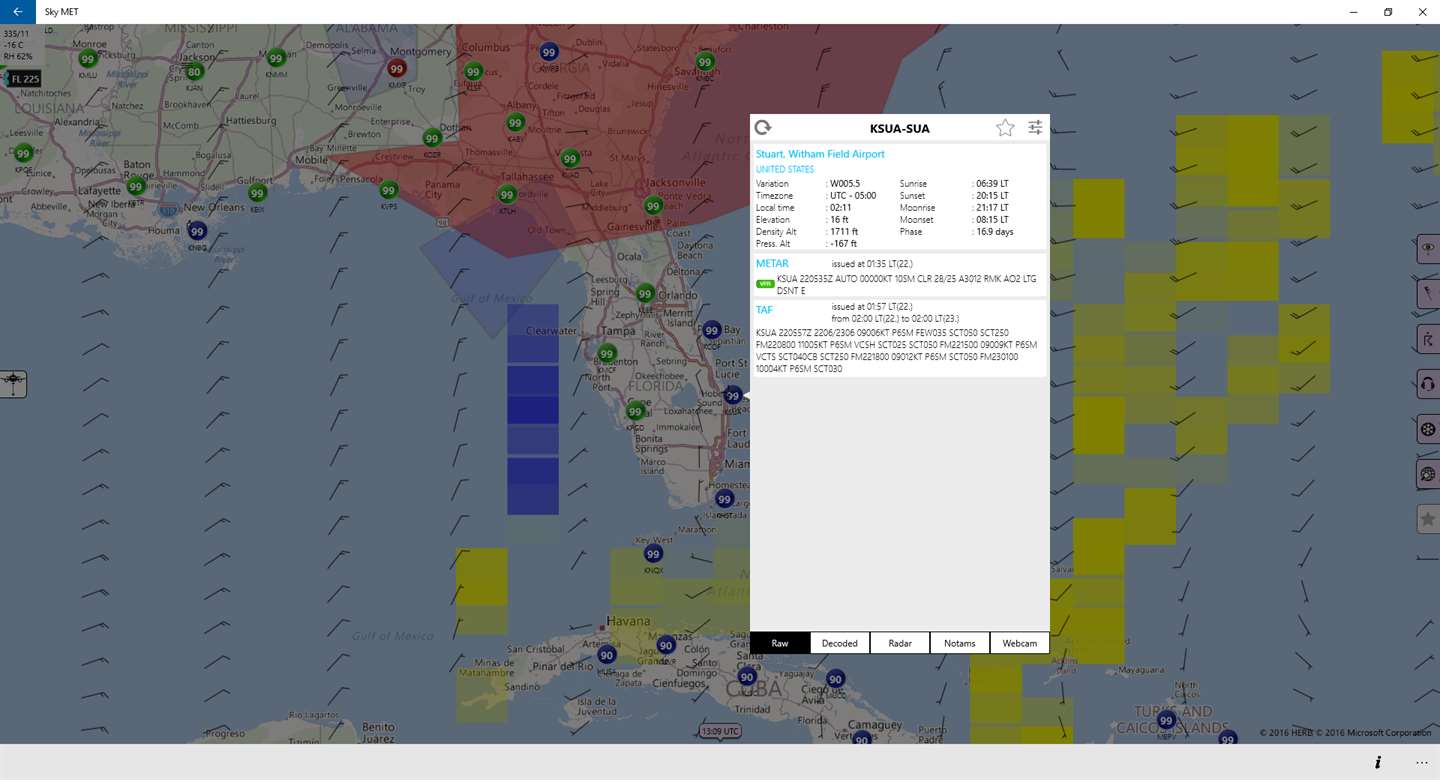Viewport: 1440px width, 780px height.
Task: Click the wind flag icon in right sidebar
Action: 1428,294
